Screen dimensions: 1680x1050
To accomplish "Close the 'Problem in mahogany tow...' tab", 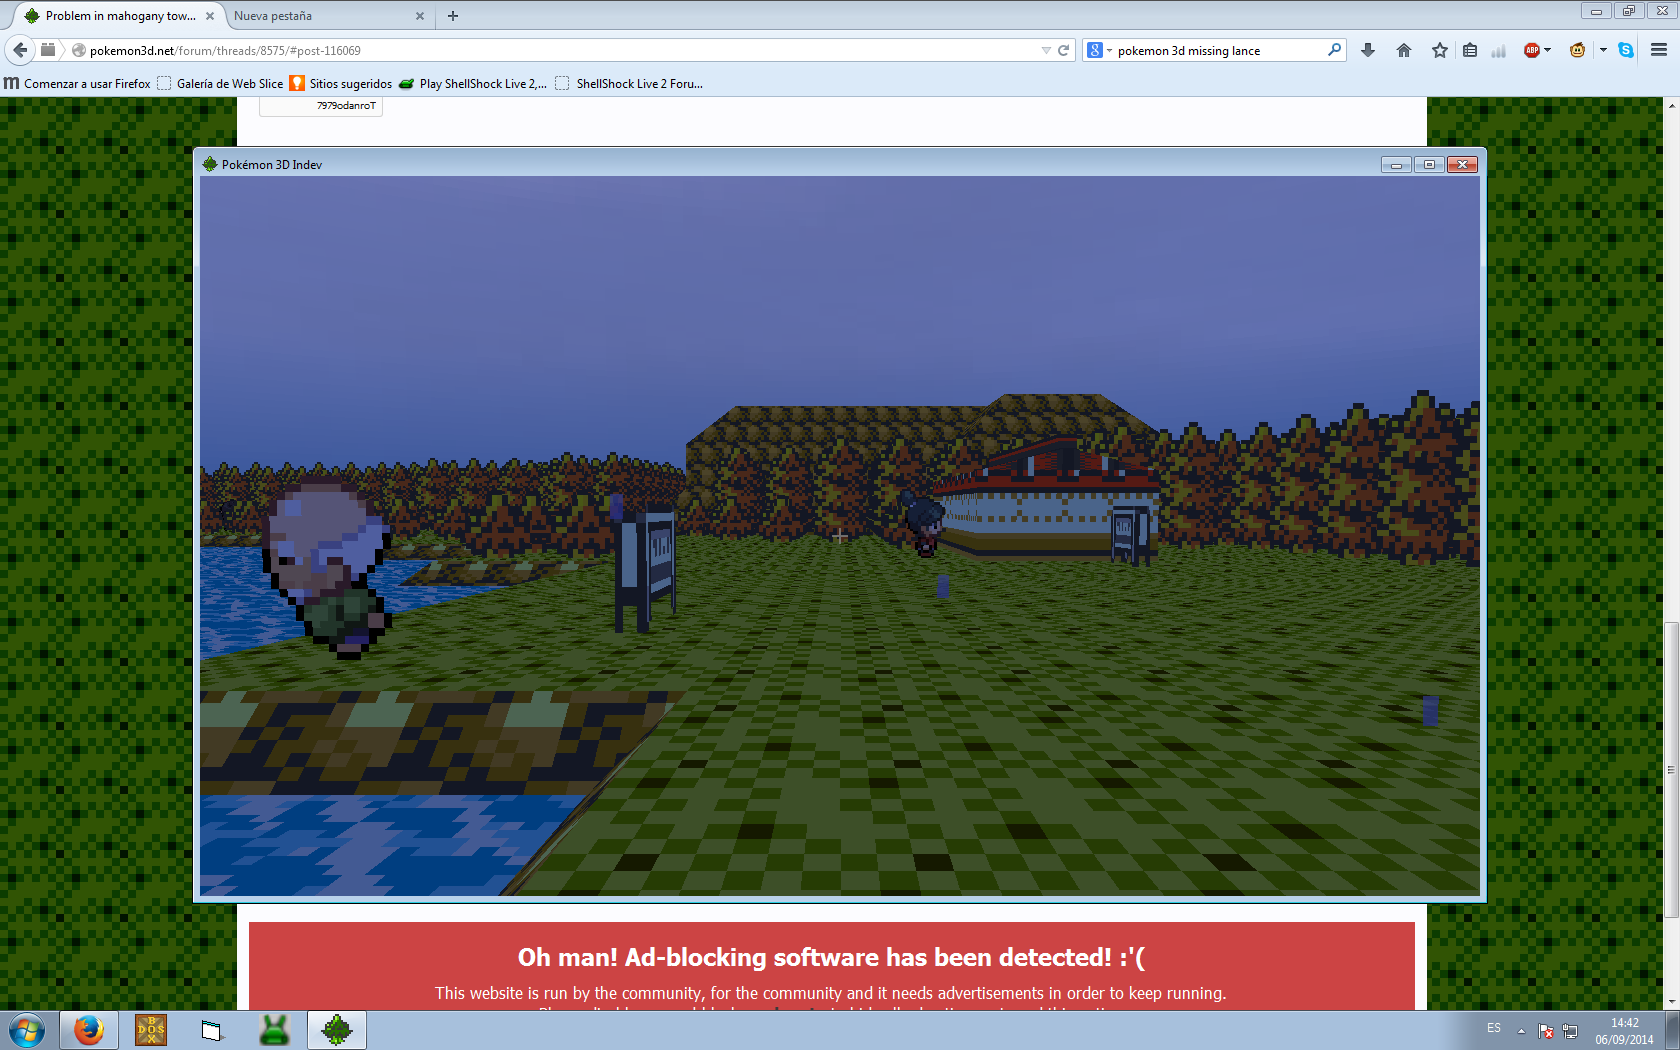I will [210, 16].
